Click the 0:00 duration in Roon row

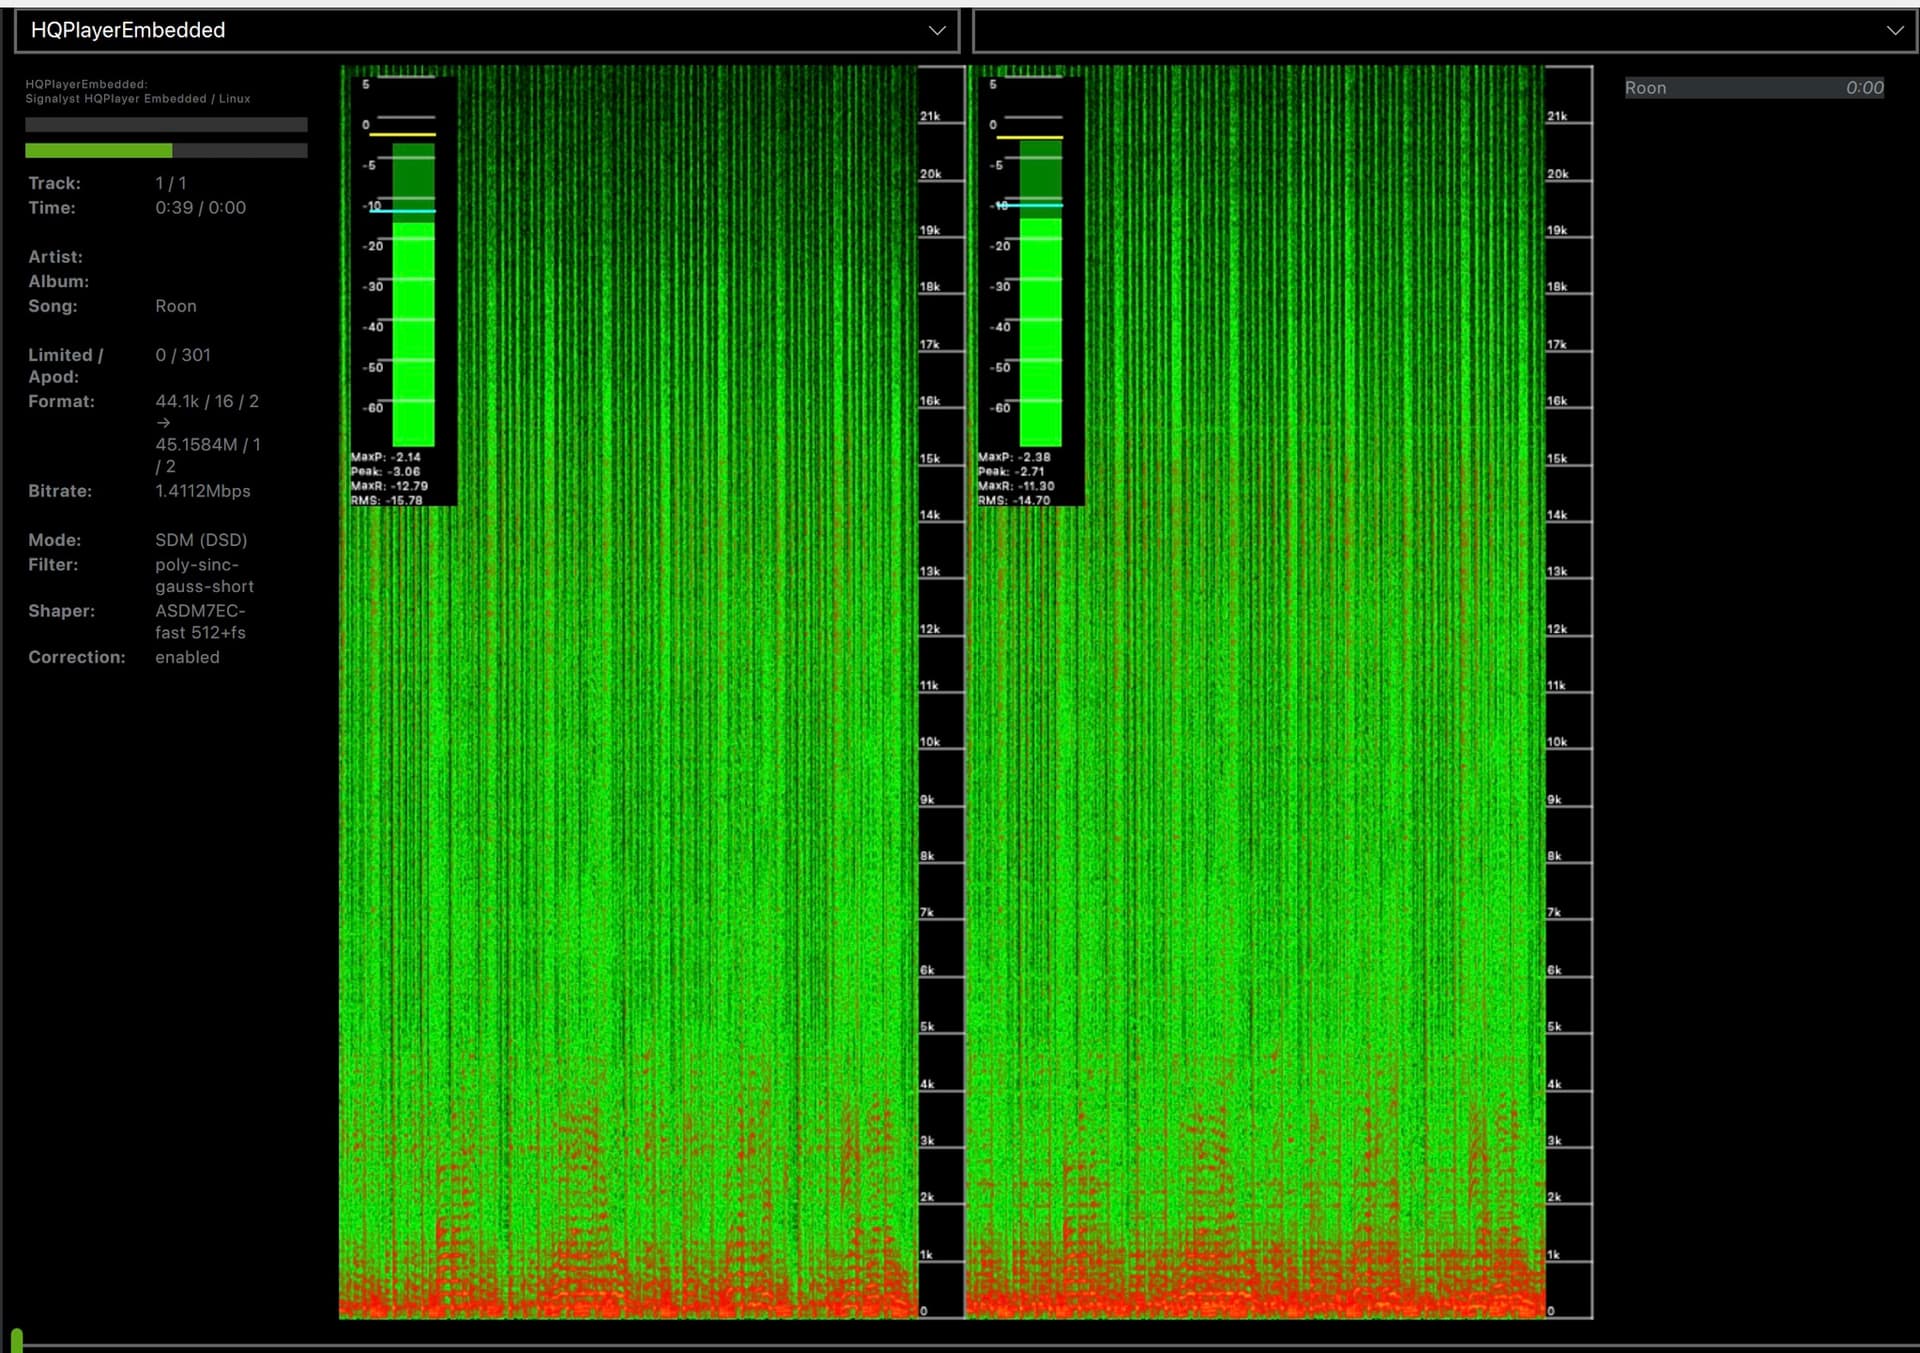click(x=1864, y=88)
